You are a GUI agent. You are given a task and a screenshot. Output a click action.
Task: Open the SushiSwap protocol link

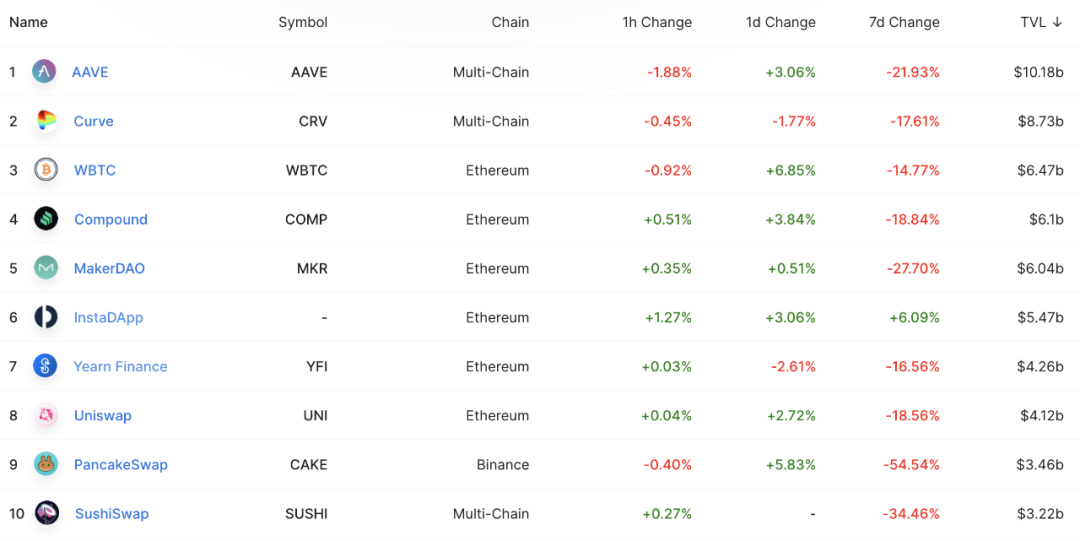coord(112,513)
